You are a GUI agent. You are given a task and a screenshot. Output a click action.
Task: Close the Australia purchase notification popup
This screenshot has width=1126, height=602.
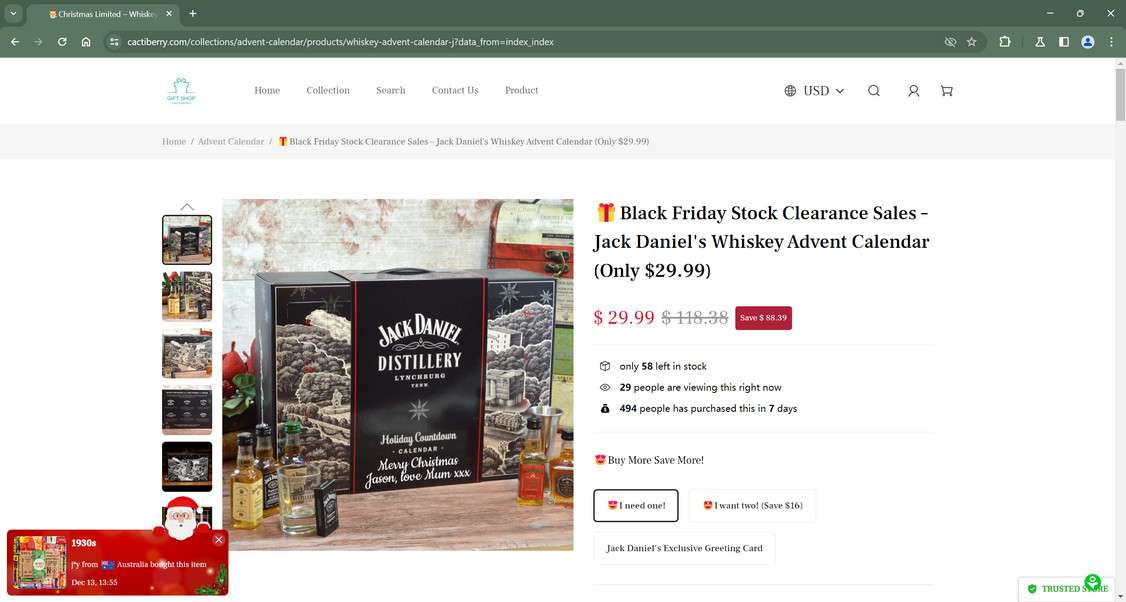pos(219,540)
